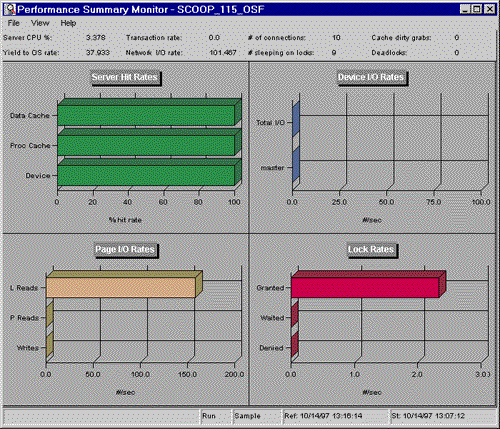Open the Help menu
The height and width of the screenshot is (429, 500).
(68, 23)
